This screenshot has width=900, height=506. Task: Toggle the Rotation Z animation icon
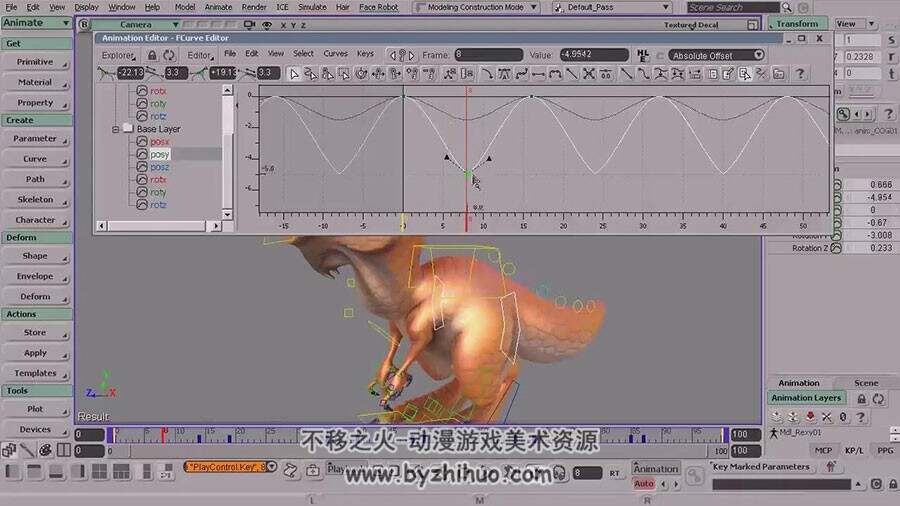(836, 248)
